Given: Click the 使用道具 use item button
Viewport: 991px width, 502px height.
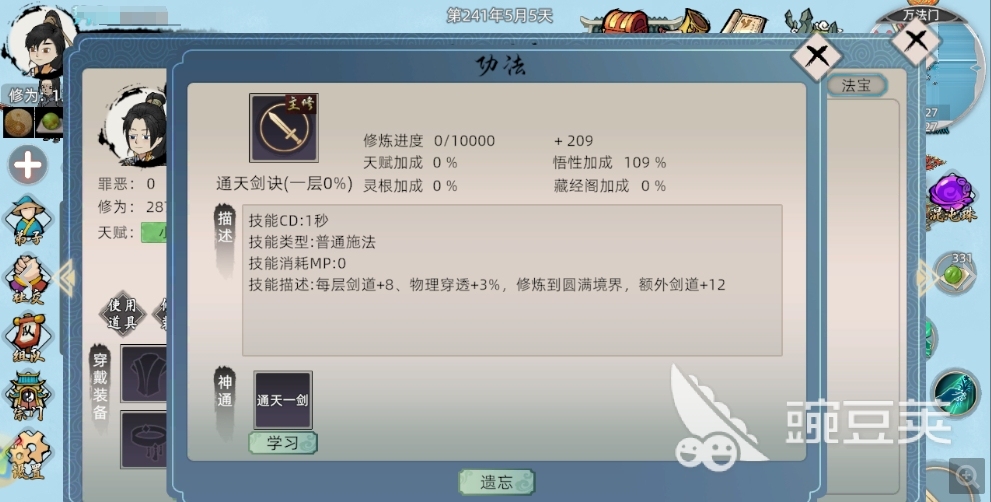Looking at the screenshot, I should tap(122, 313).
